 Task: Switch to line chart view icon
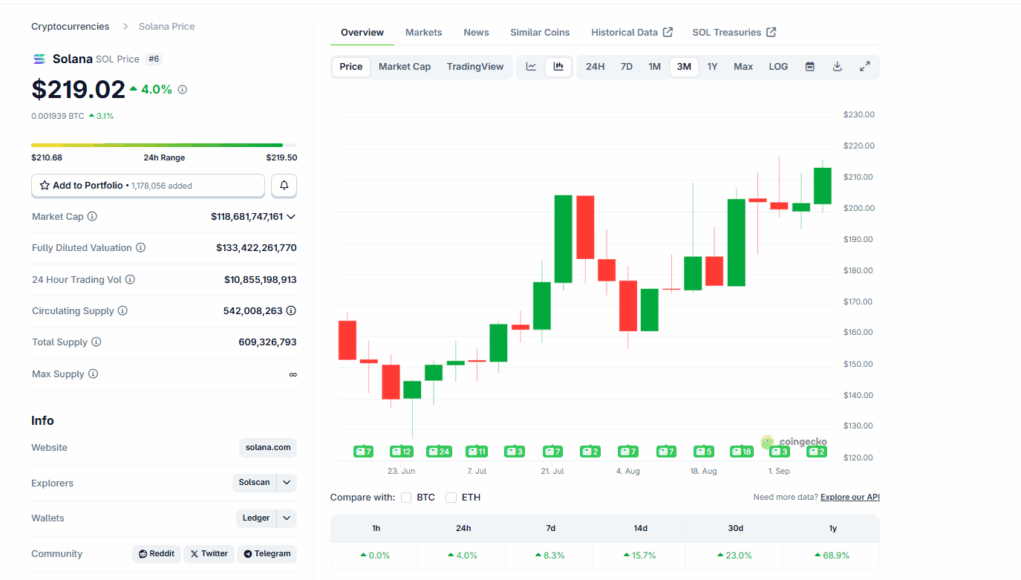coord(531,67)
